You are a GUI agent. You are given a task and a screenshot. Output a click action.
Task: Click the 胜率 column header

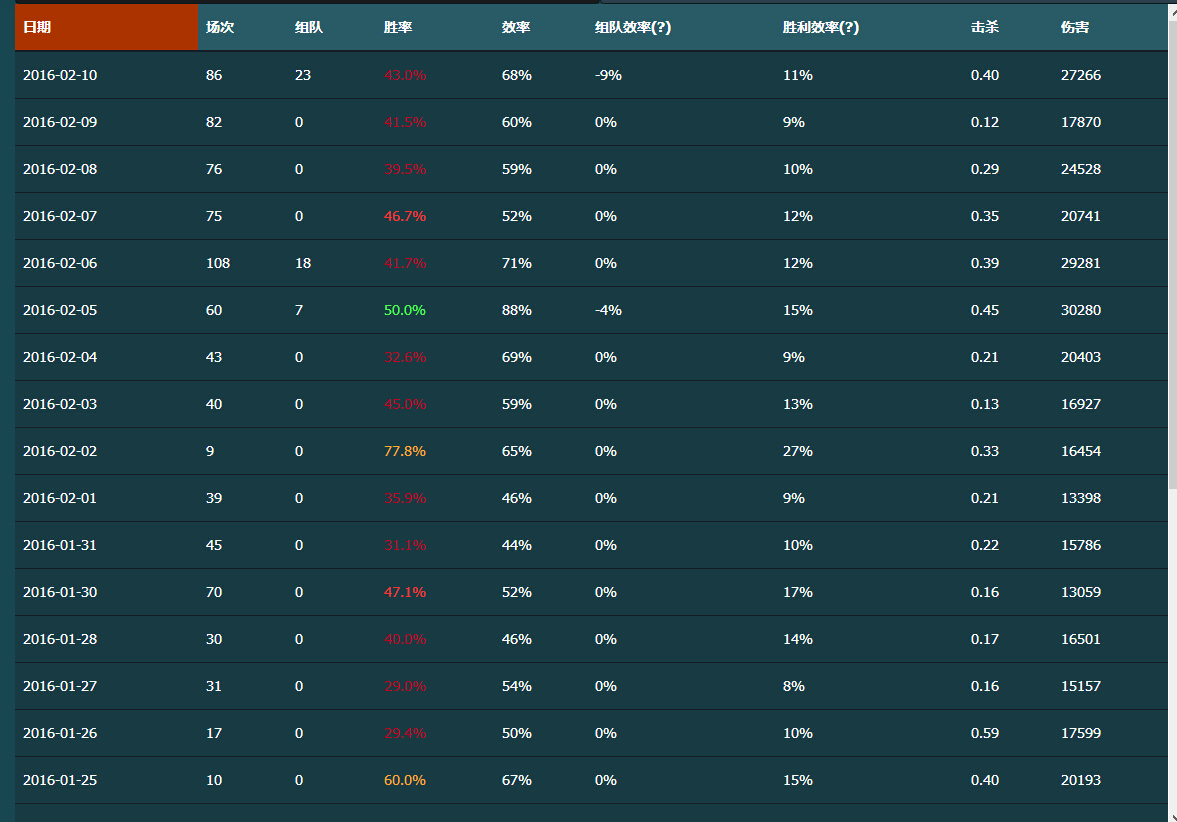398,28
